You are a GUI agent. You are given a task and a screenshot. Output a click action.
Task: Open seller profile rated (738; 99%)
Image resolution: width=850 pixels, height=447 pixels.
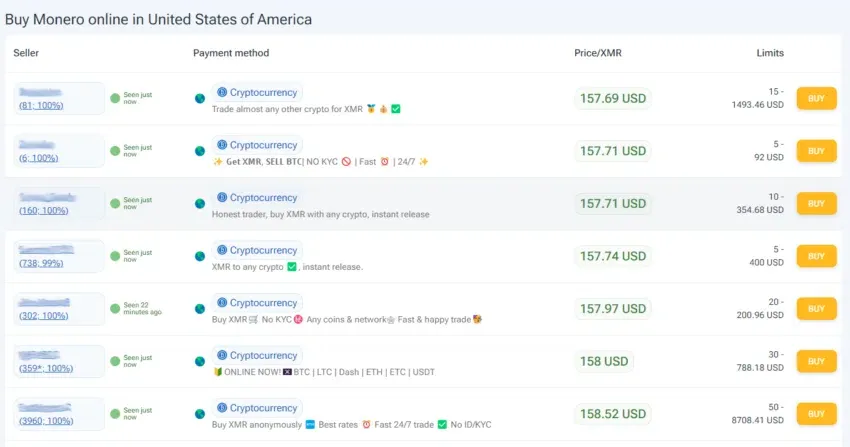[41, 263]
